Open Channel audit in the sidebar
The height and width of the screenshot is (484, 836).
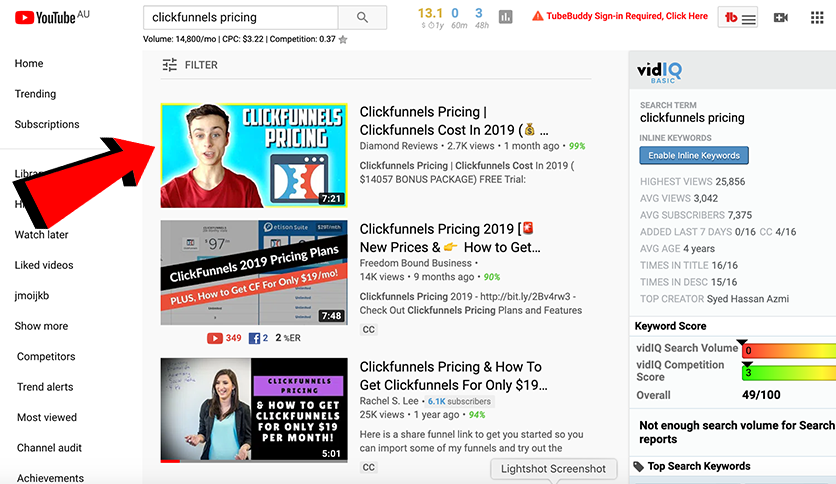49,448
